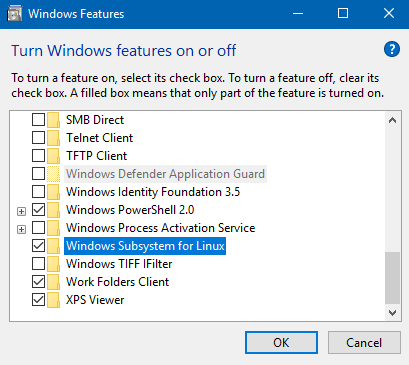Click the TFTP Client folder icon

[53, 156]
